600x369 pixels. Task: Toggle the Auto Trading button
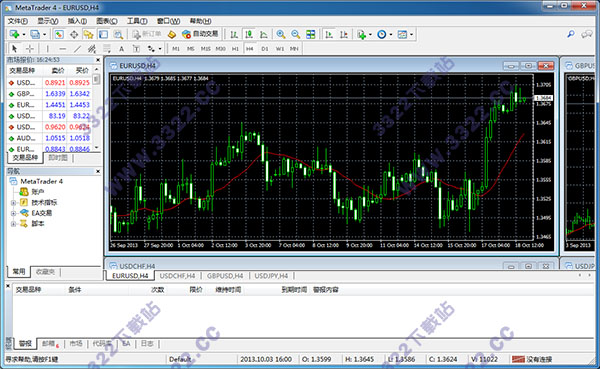click(200, 34)
